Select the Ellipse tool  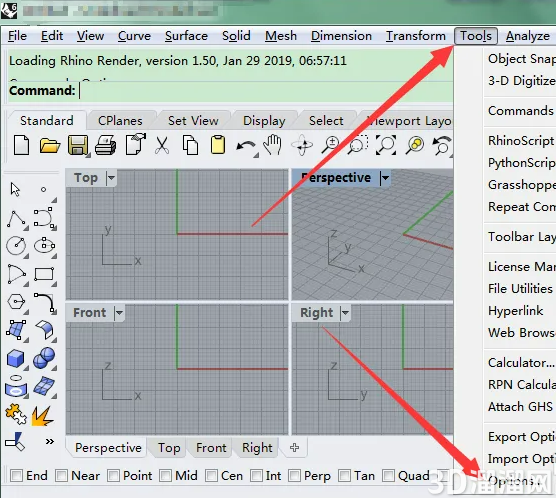click(x=44, y=245)
